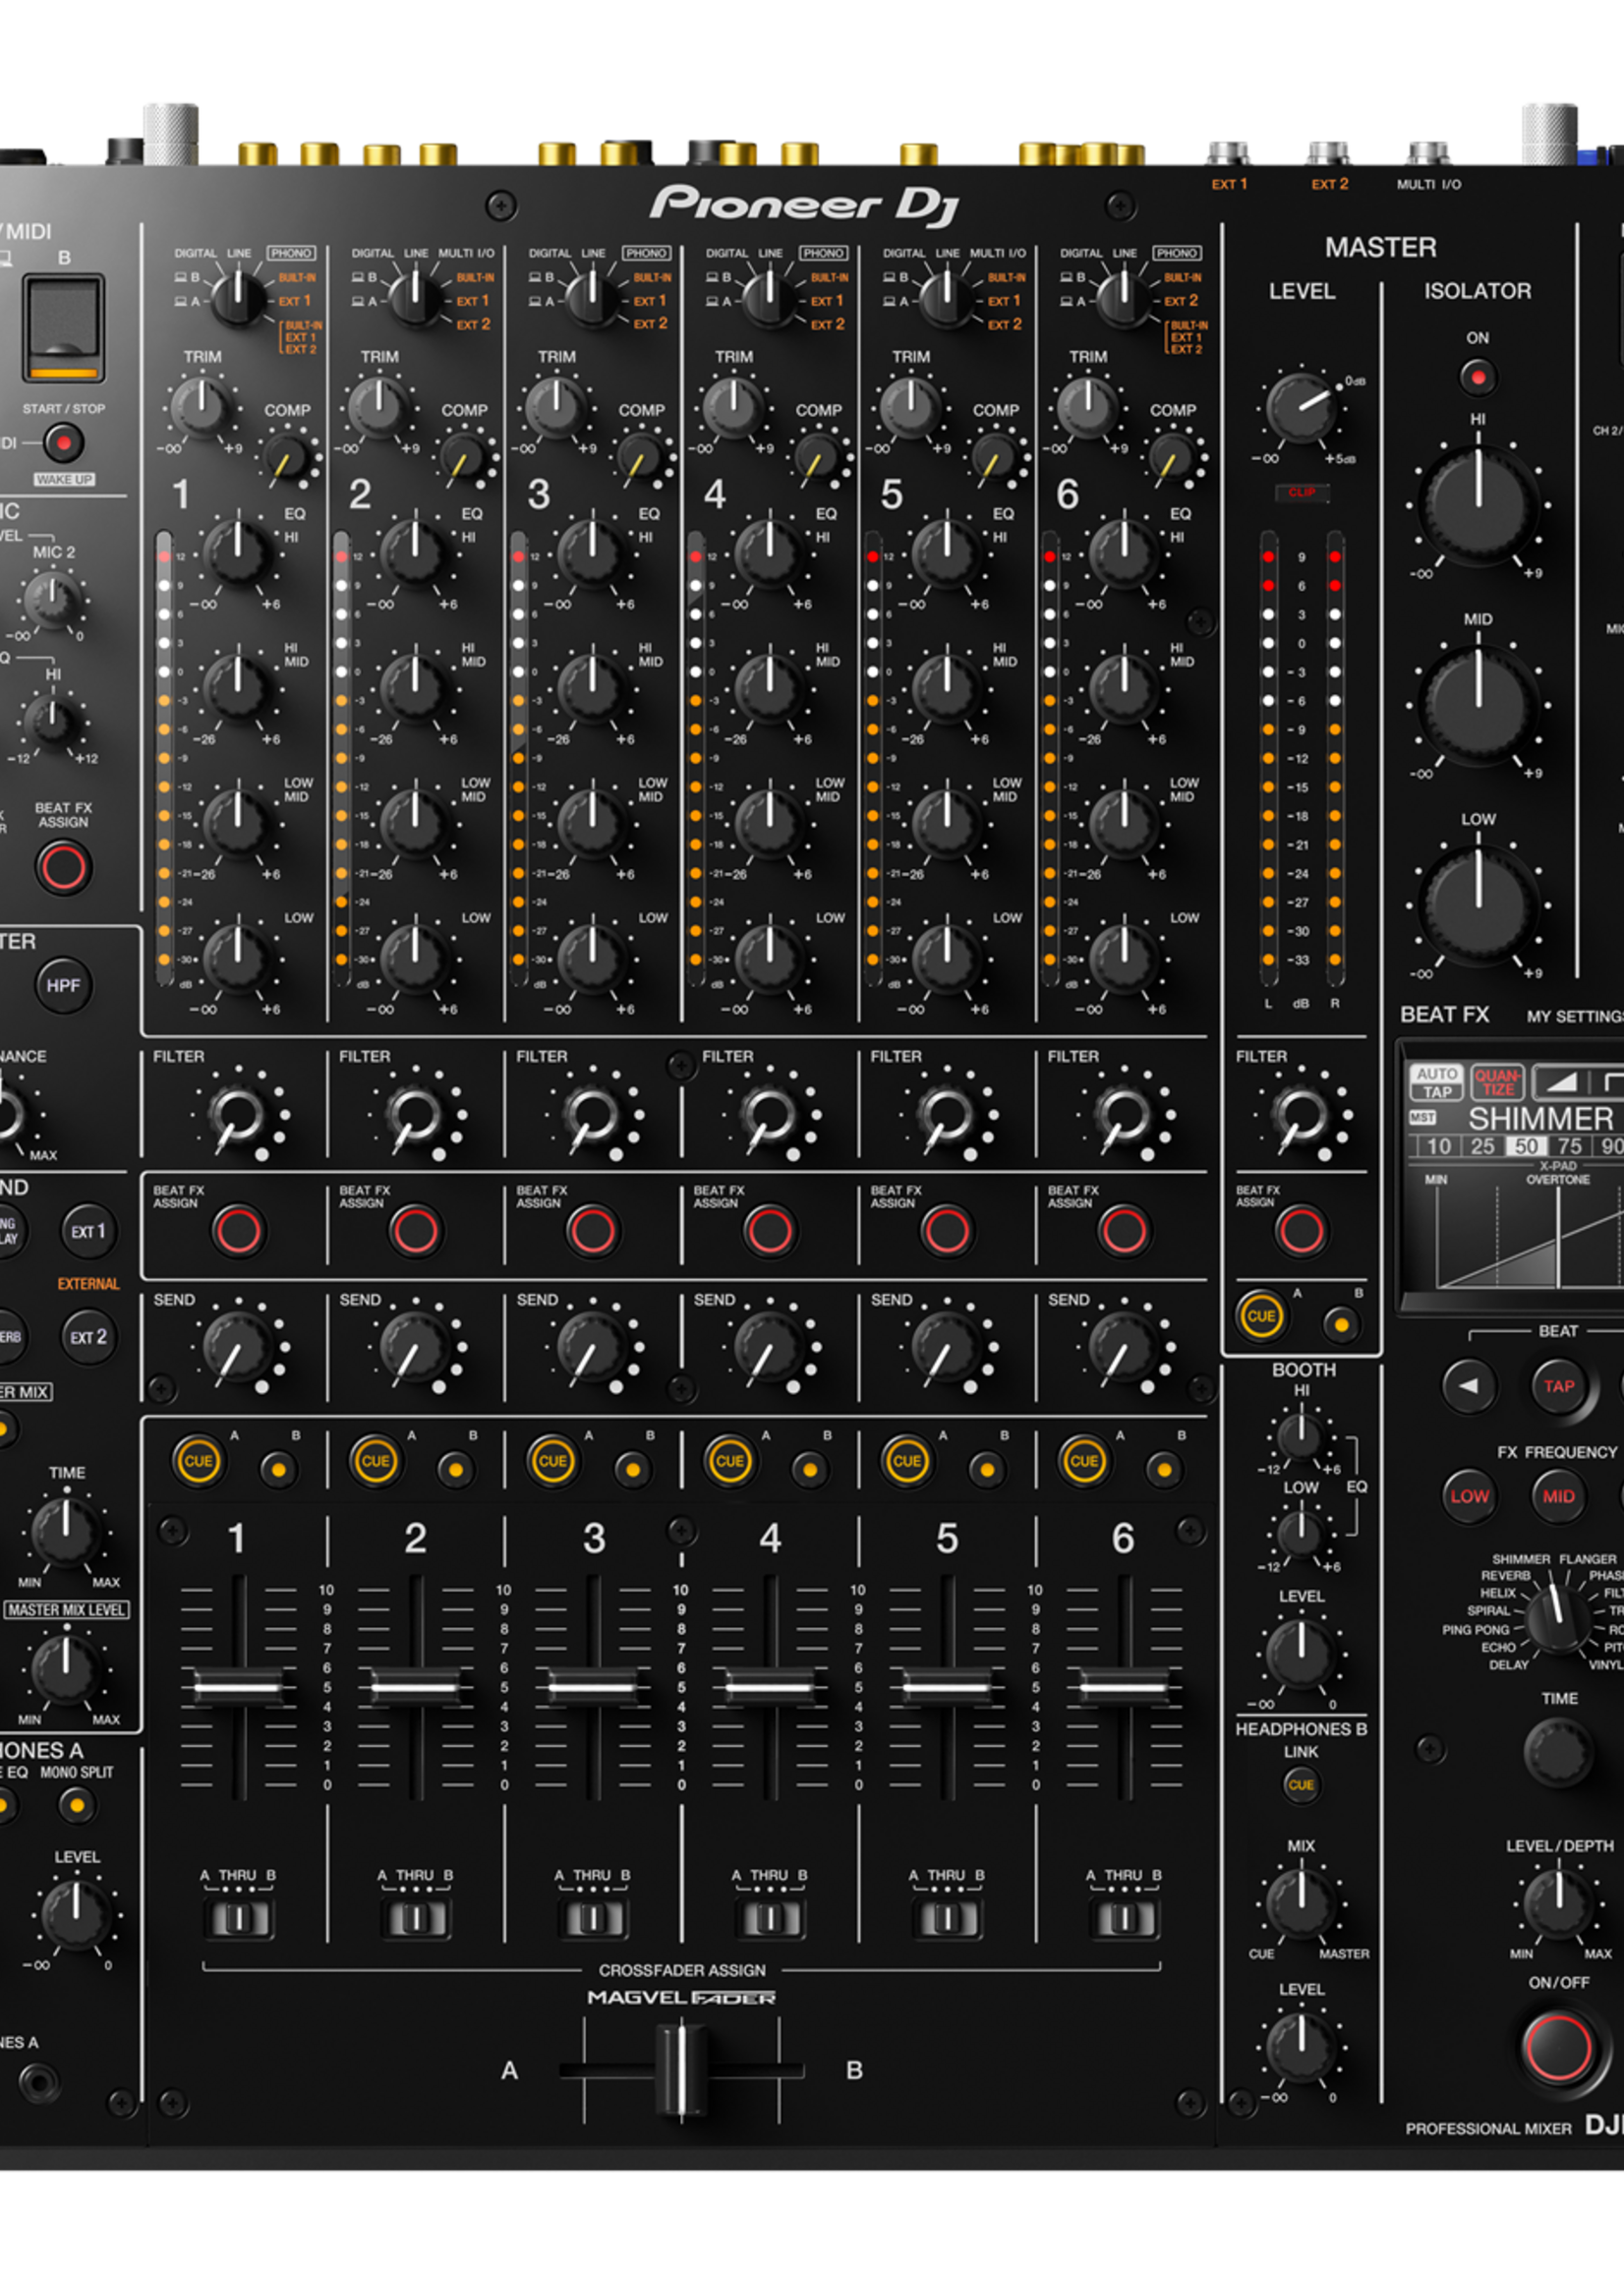
Task: Click the Beat FX effect selector knob
Action: [1557, 1617]
